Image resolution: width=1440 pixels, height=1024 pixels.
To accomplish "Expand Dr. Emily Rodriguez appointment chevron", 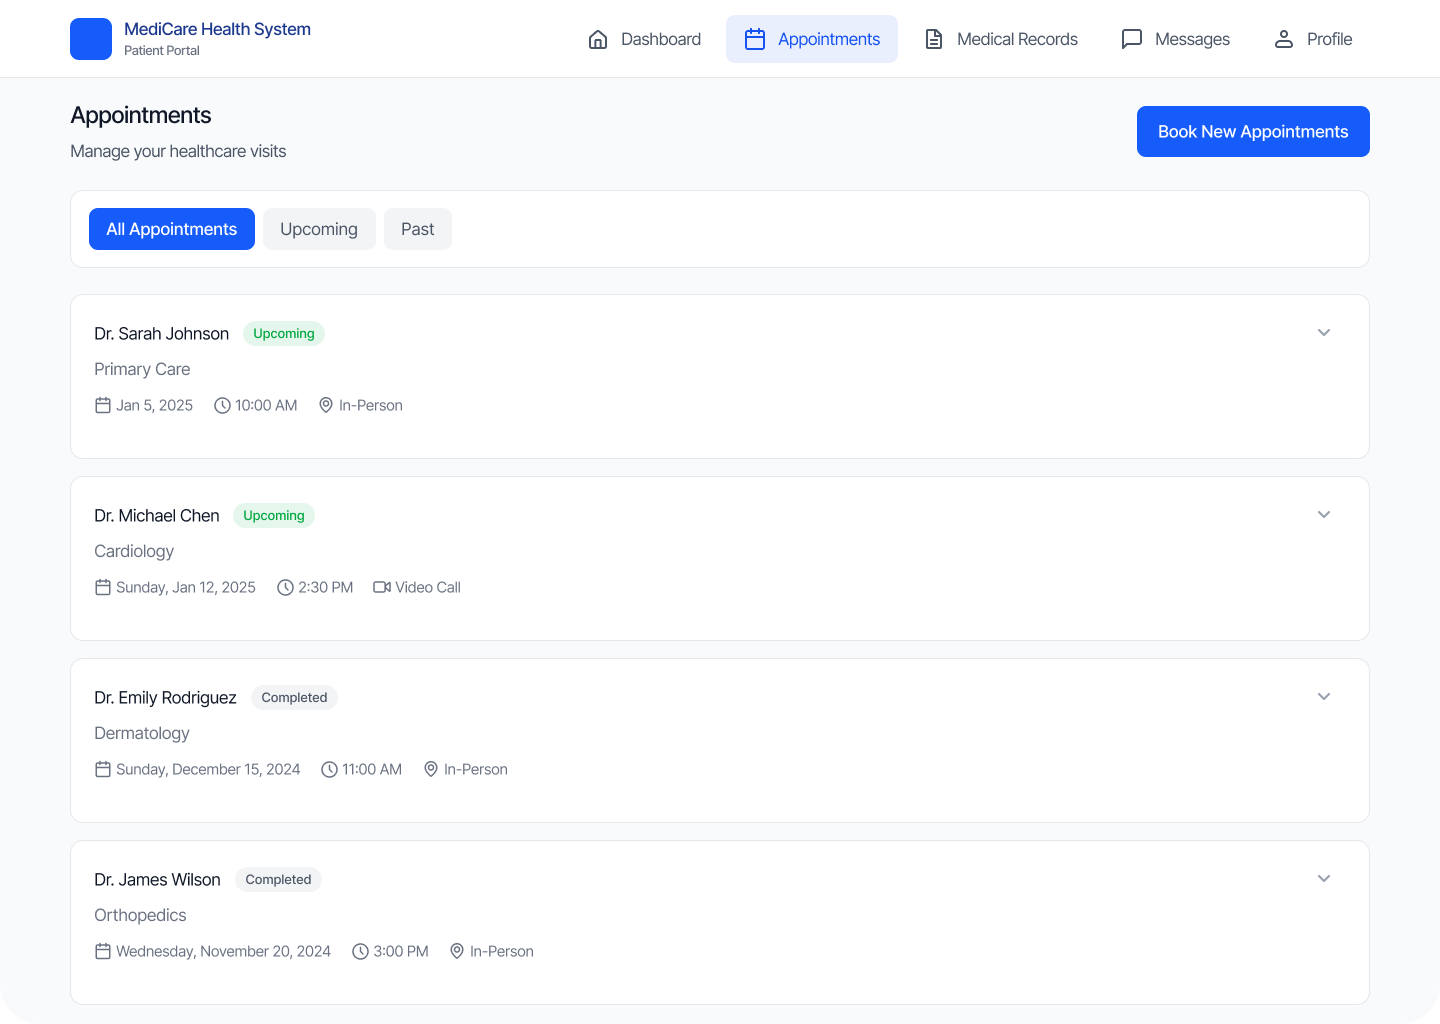I will click(x=1324, y=697).
